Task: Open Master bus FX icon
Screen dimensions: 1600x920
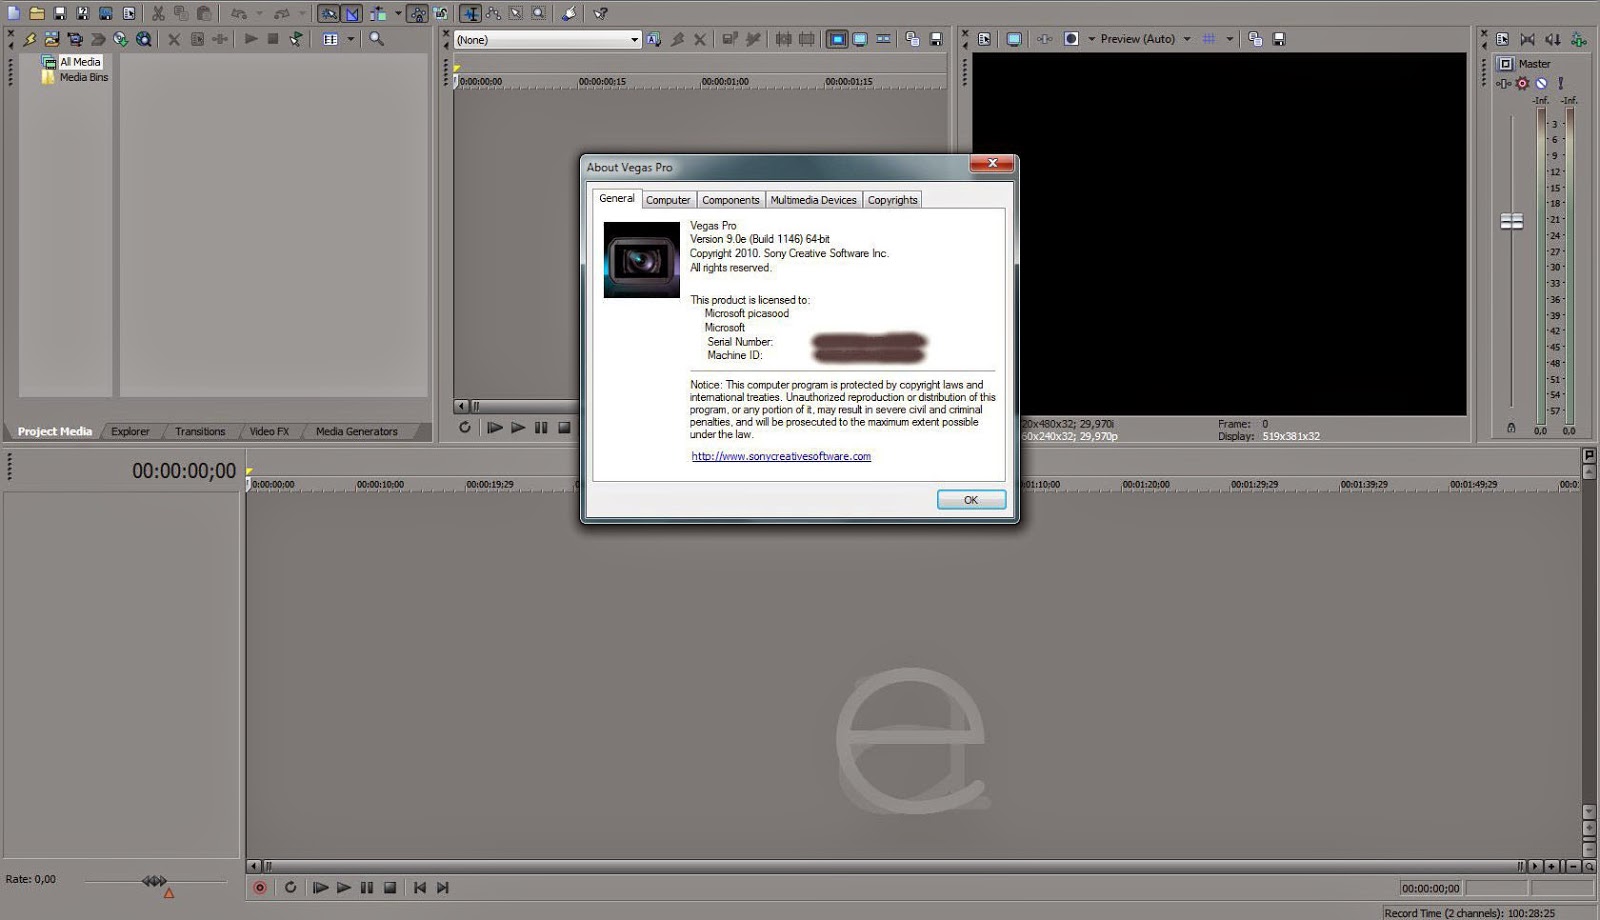Action: click(1504, 84)
